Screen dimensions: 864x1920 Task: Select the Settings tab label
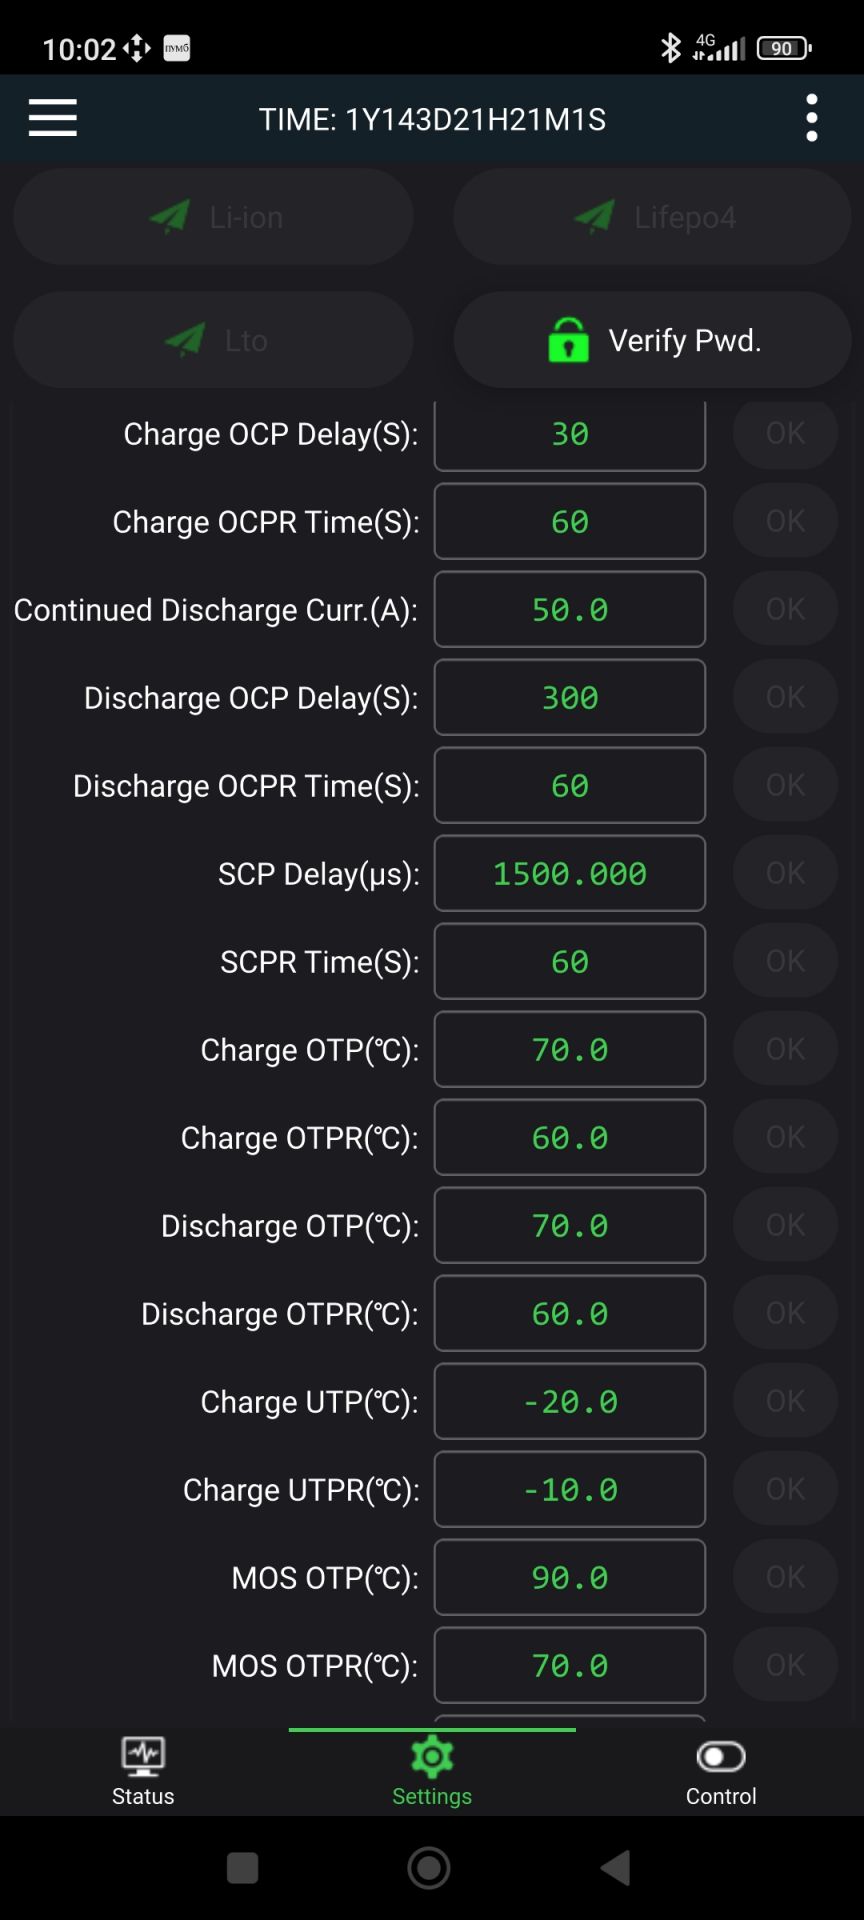(432, 1796)
